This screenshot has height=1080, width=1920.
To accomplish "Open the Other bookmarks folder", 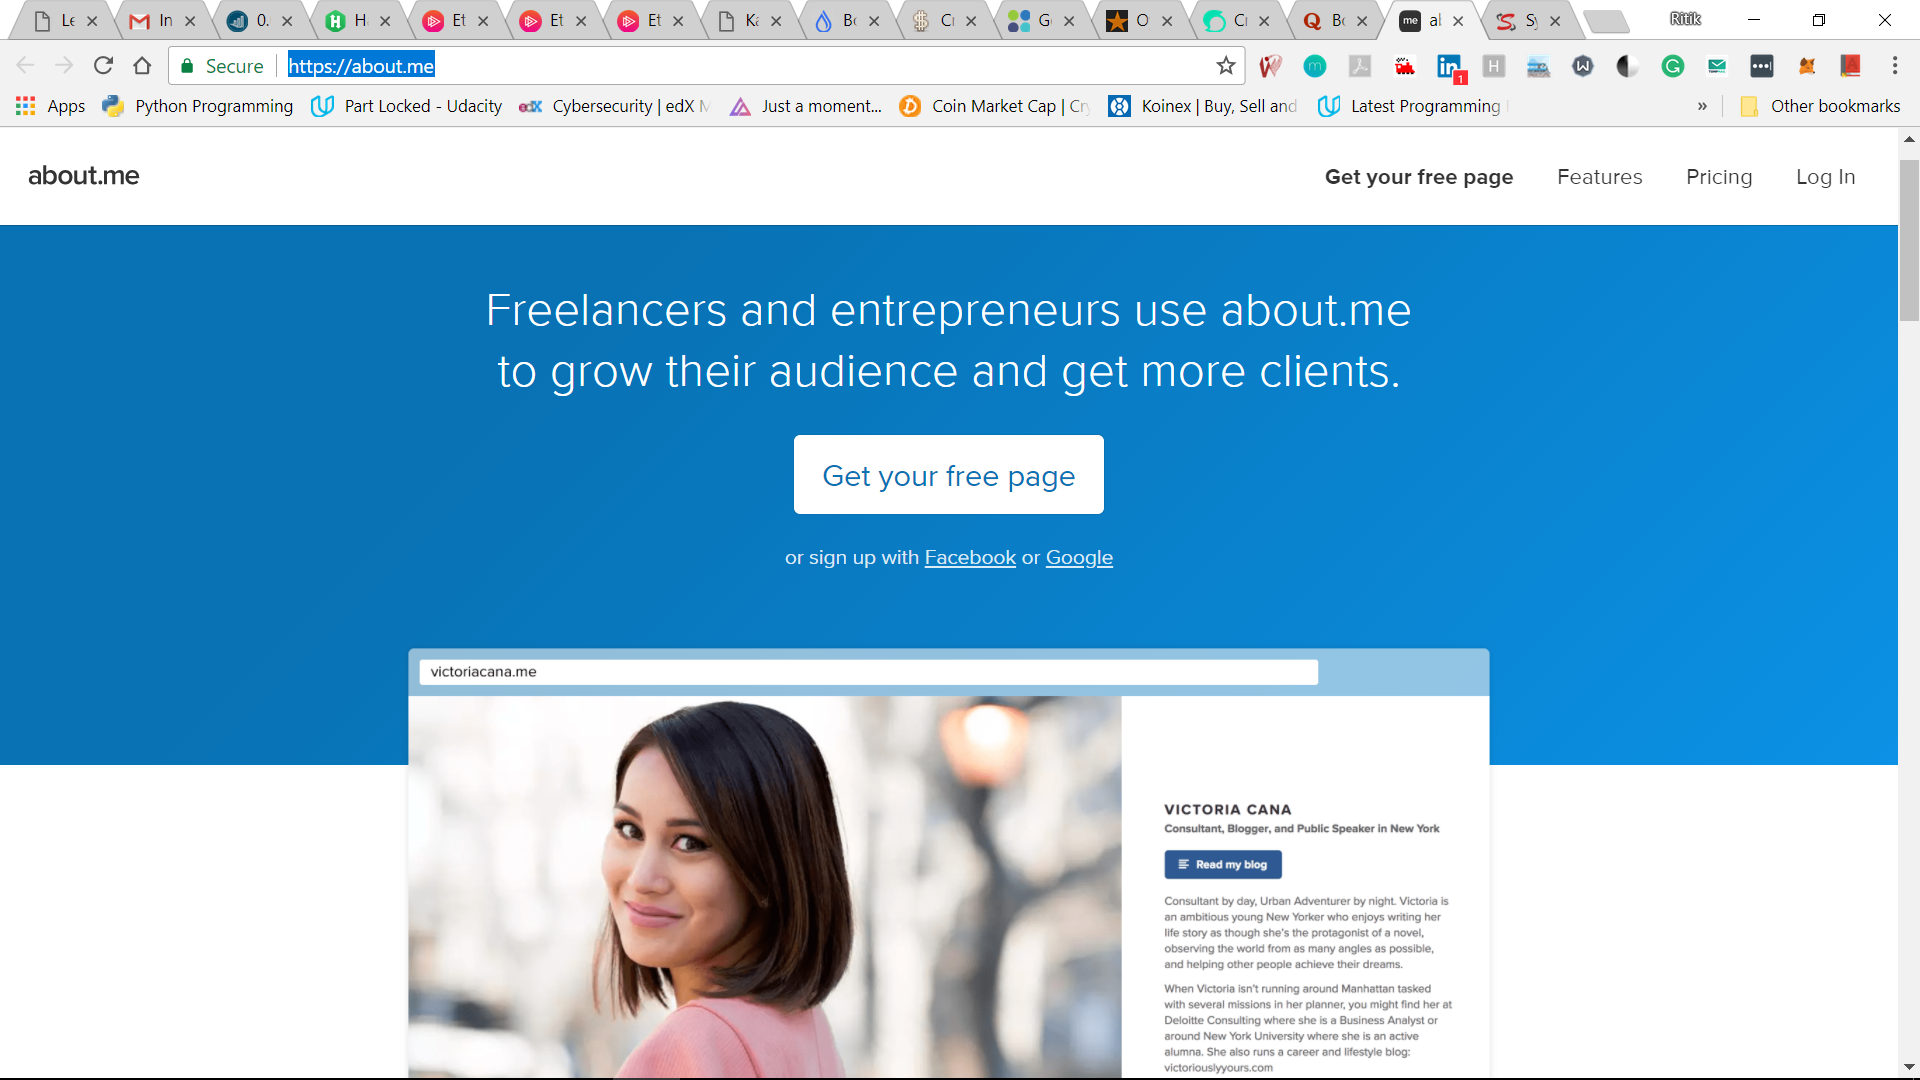I will [x=1820, y=106].
